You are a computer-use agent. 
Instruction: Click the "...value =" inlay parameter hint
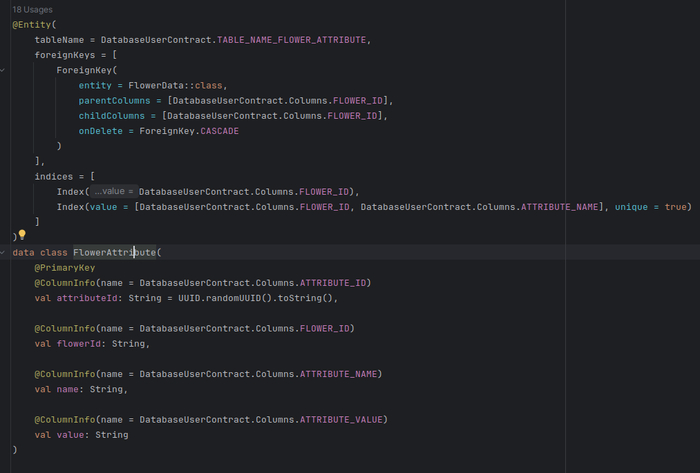tap(111, 191)
